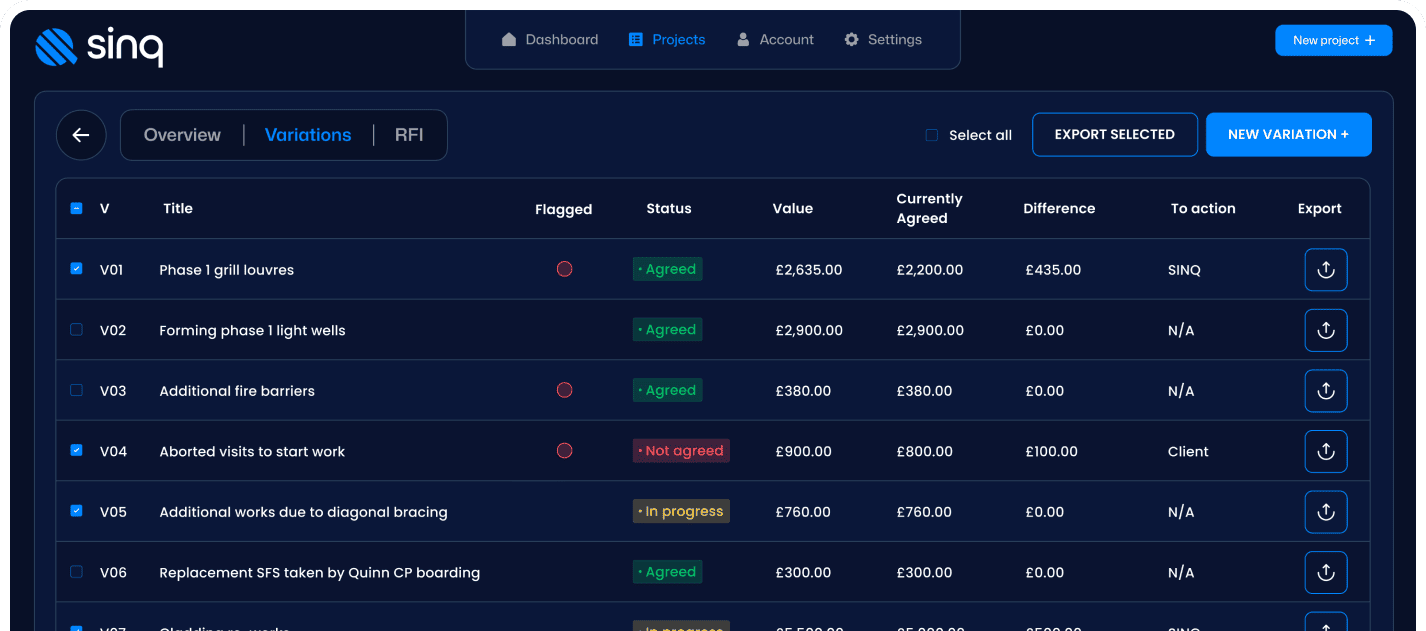This screenshot has width=1426, height=631.
Task: Select 'Replacement SFS taken by Quinn CP boarding'
Action: click(320, 573)
